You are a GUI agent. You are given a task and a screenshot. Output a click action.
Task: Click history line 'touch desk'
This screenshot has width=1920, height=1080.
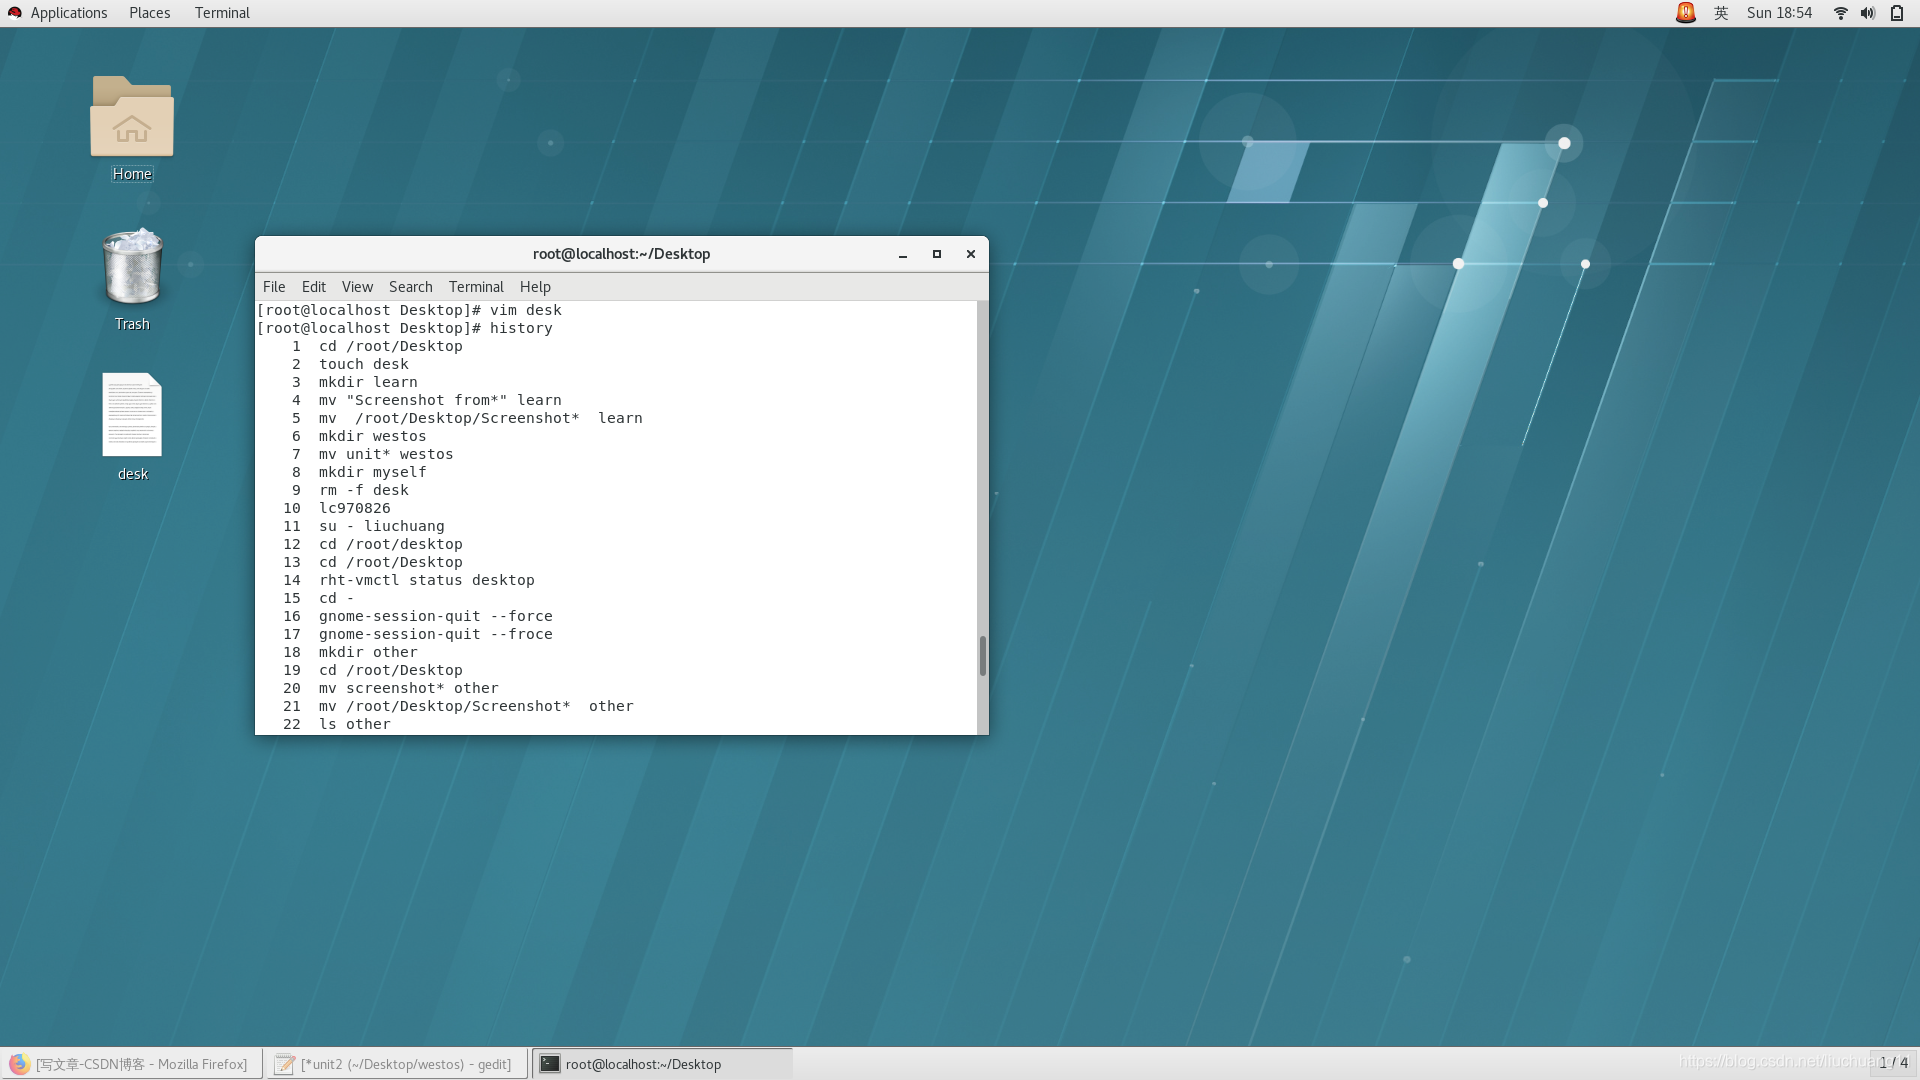(x=364, y=364)
